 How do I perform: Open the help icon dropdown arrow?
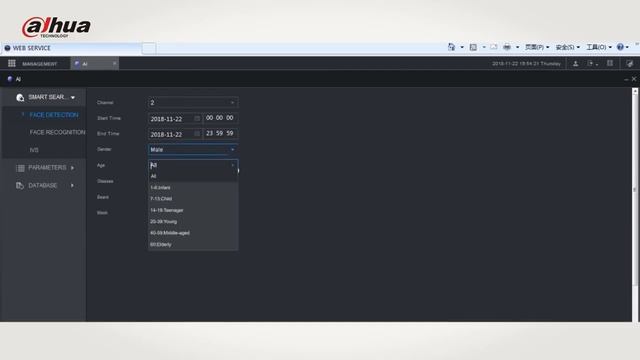627,47
